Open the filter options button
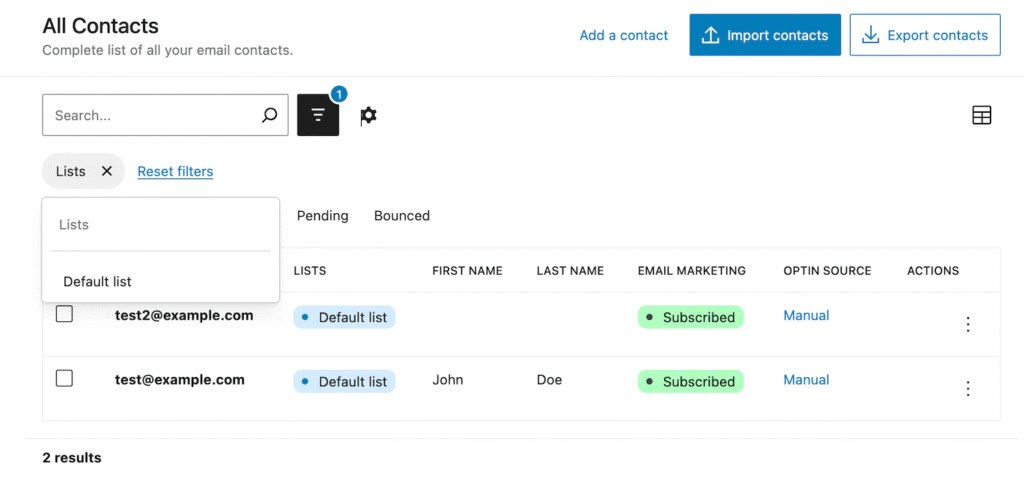Image resolution: width=1024 pixels, height=481 pixels. (318, 115)
